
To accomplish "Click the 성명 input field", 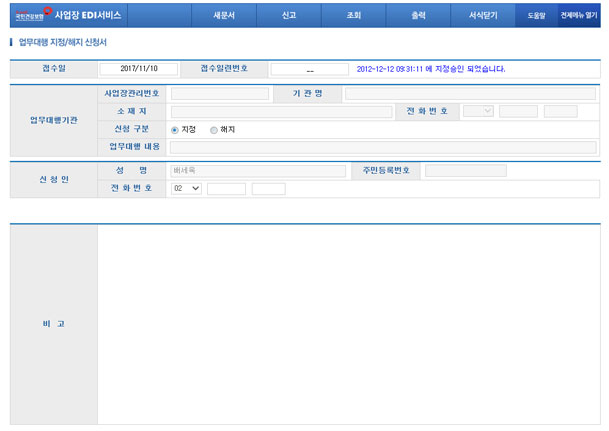I will (258, 171).
